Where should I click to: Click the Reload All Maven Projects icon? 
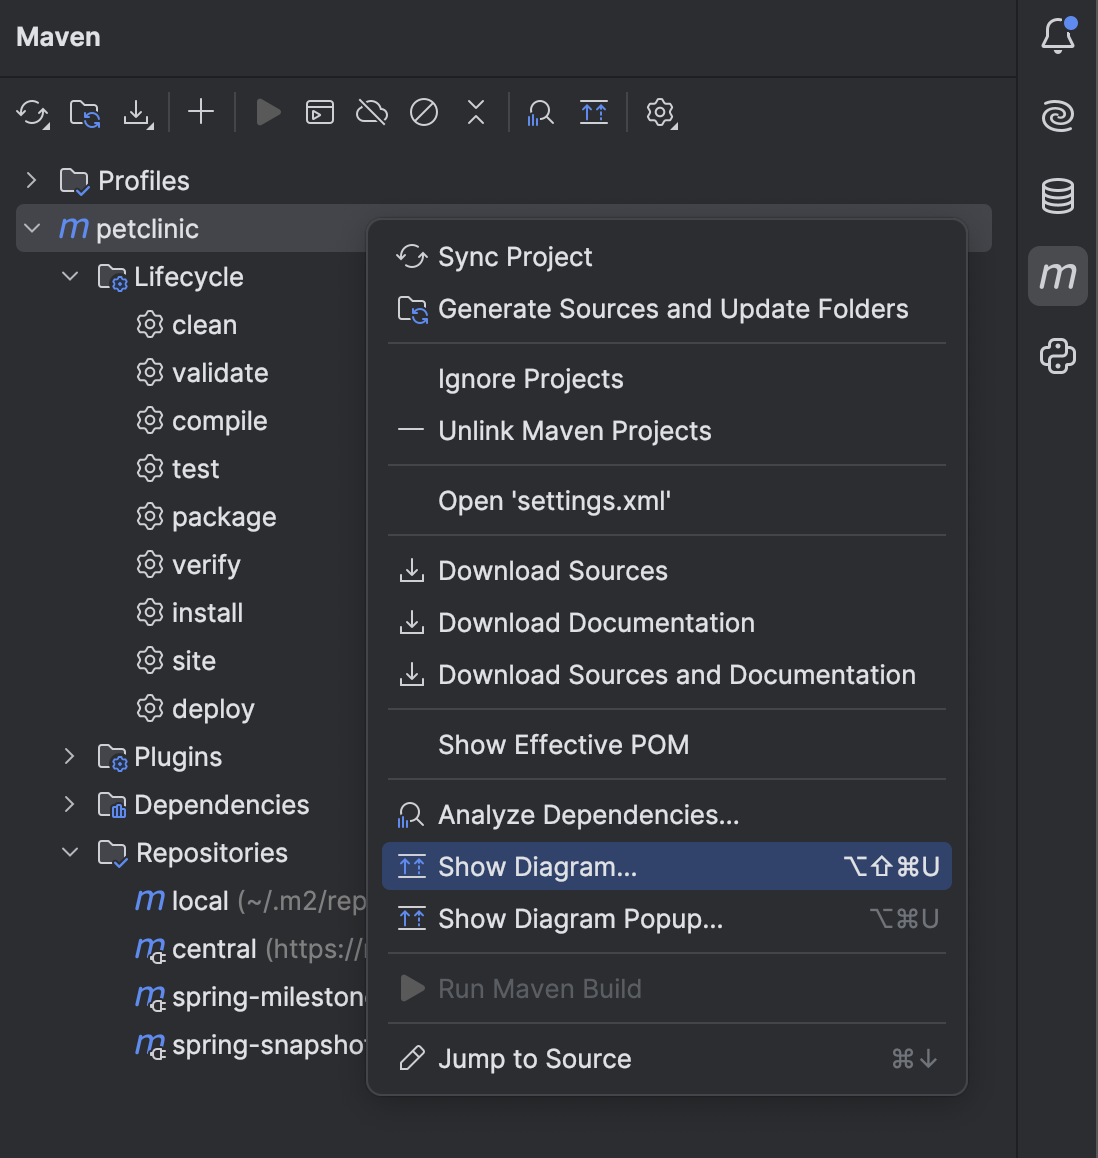point(32,112)
